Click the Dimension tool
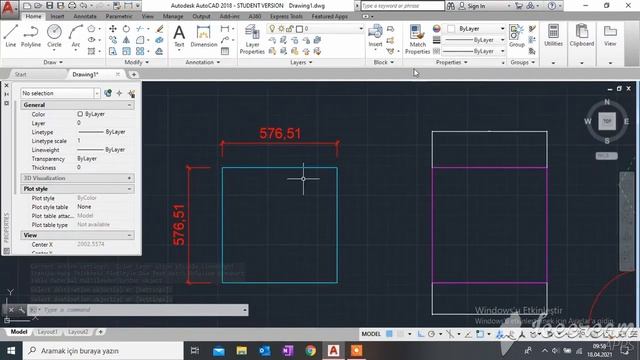 (x=203, y=36)
